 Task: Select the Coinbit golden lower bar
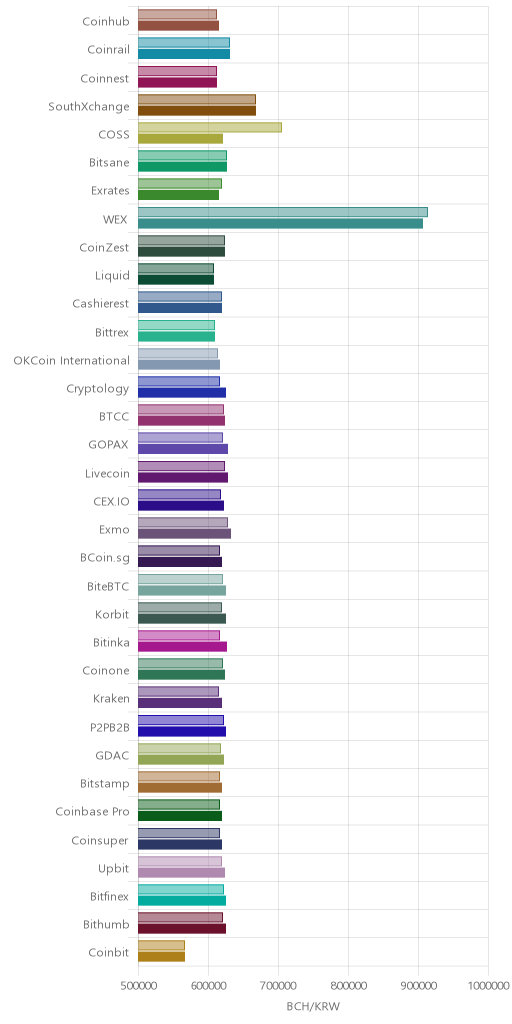[x=161, y=957]
